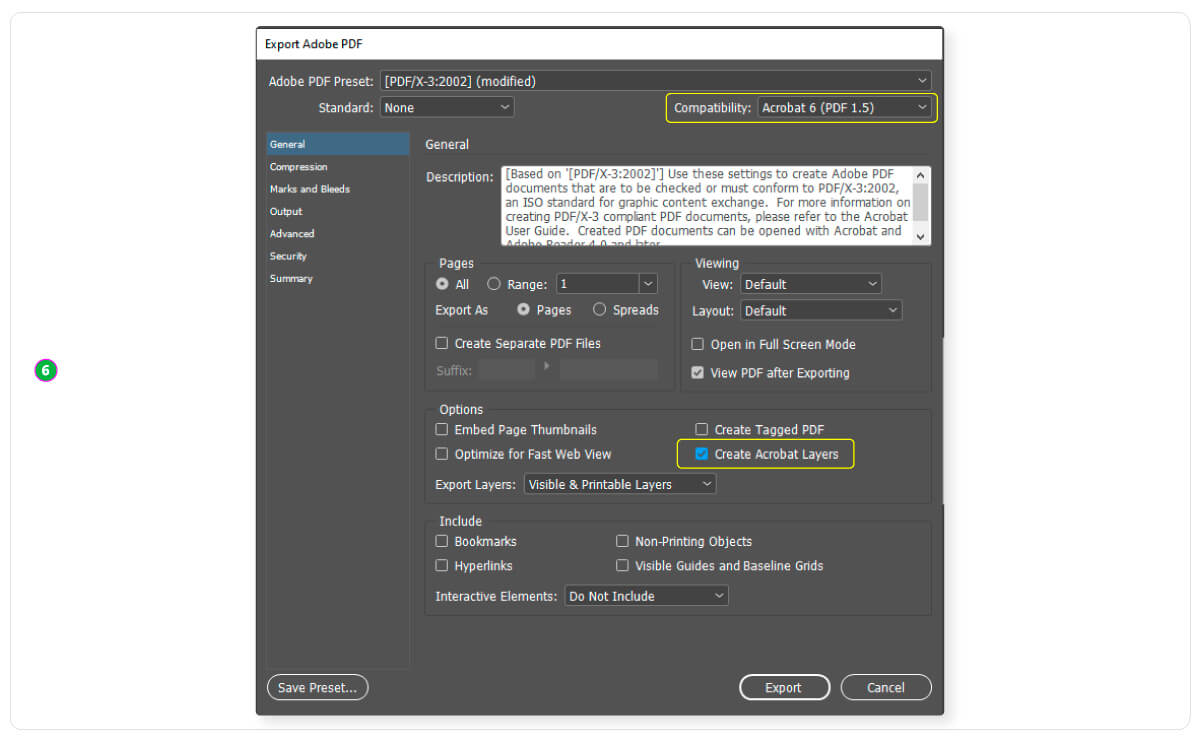Check the Hyperlinks option
This screenshot has width=1200, height=740.
pyautogui.click(x=442, y=566)
